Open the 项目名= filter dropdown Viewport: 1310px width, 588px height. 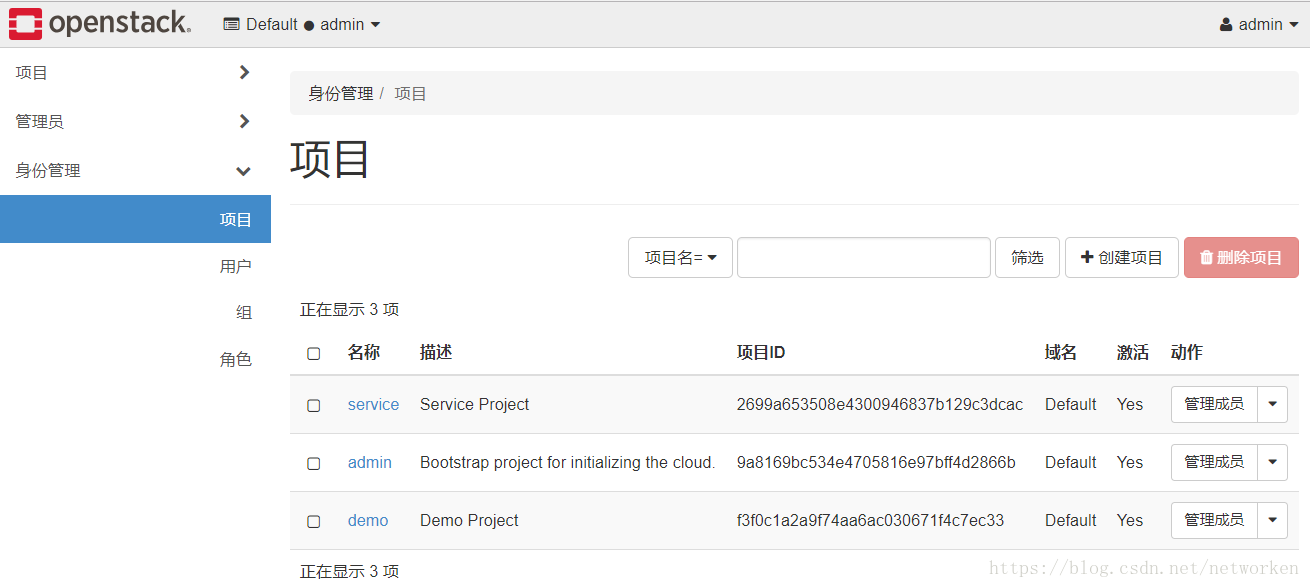point(680,257)
